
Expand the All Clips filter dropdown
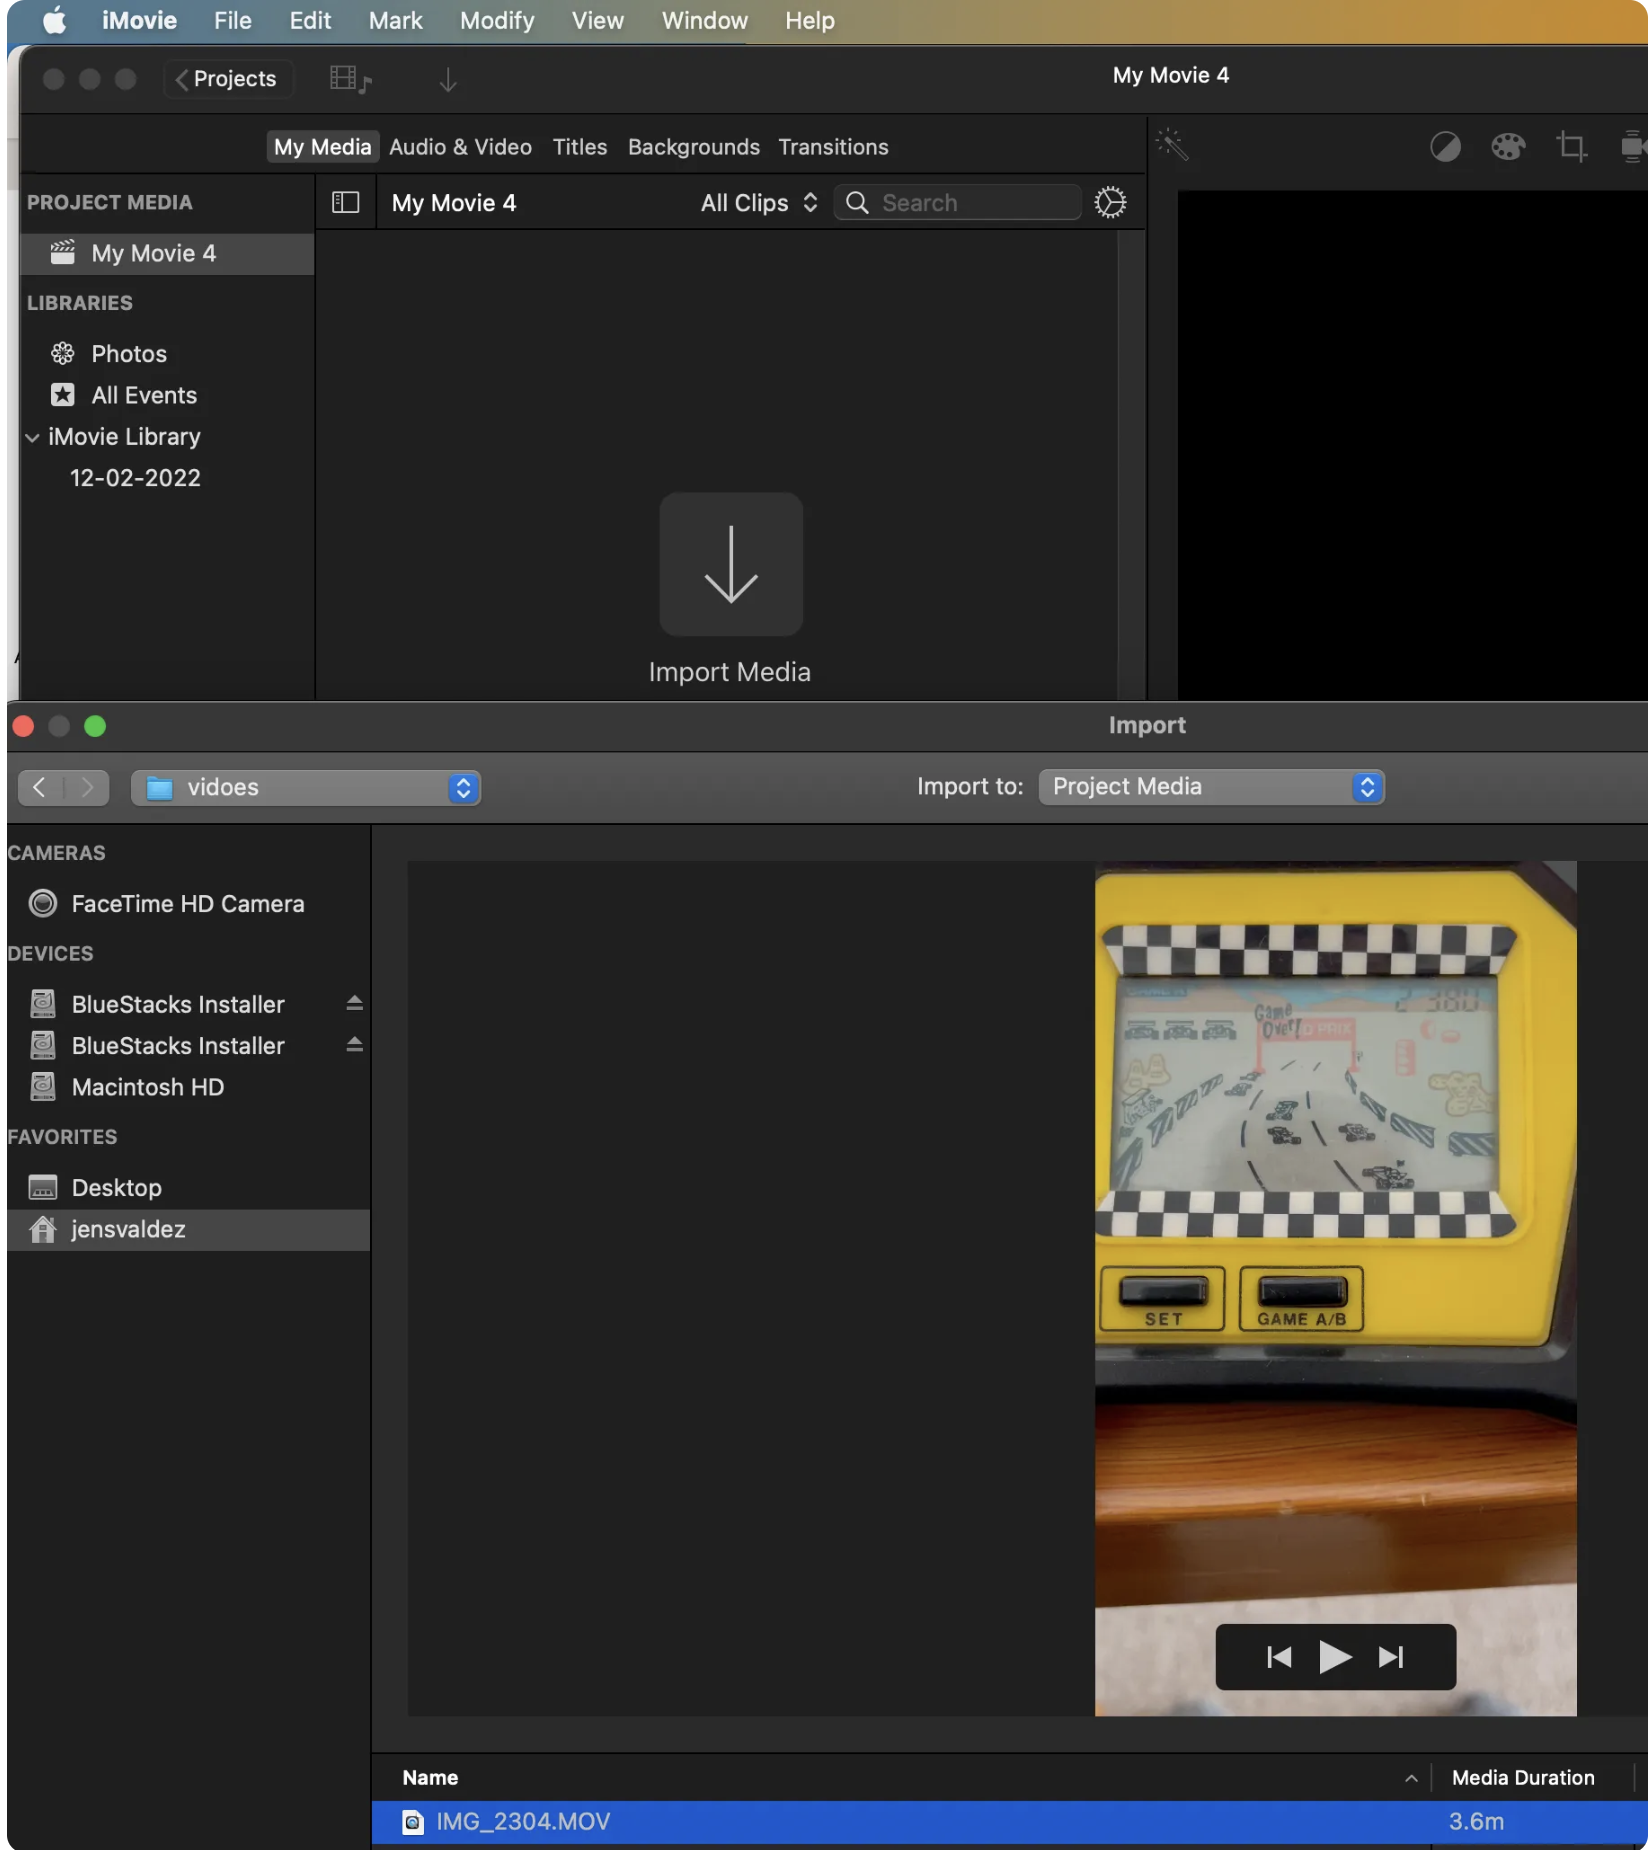click(x=757, y=202)
